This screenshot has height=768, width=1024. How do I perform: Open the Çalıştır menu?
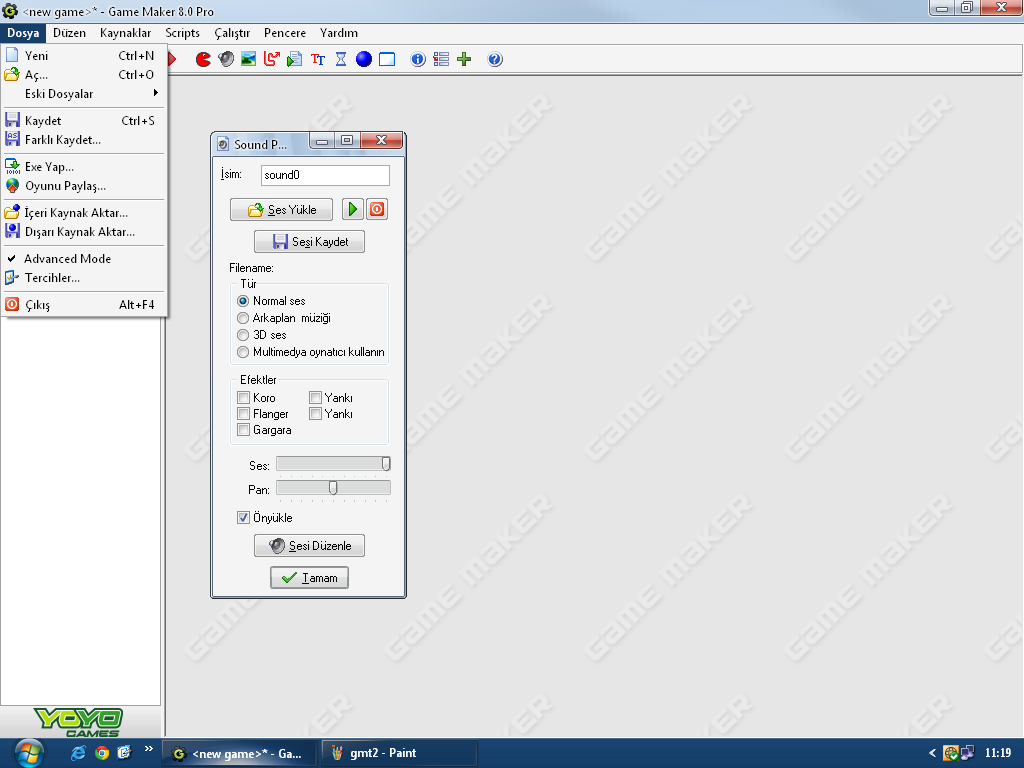(232, 33)
